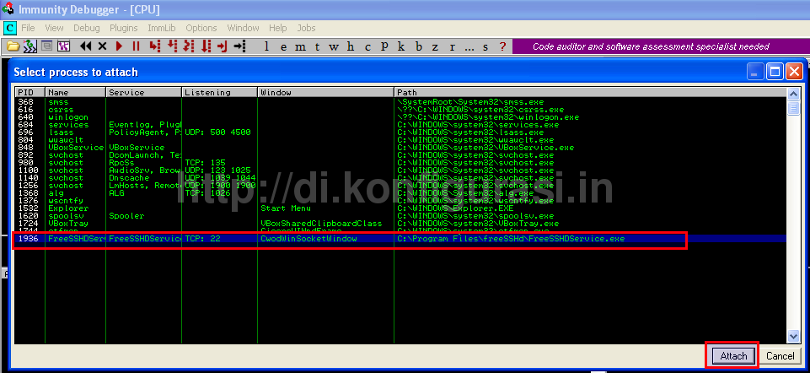The height and width of the screenshot is (373, 810).
Task: Sort process list by PID column header
Action: (x=30, y=92)
